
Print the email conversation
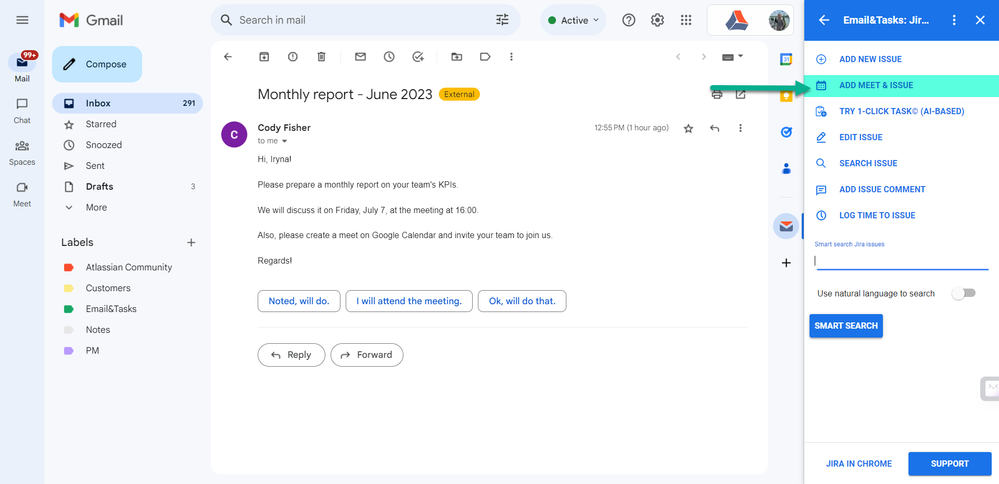click(x=717, y=94)
